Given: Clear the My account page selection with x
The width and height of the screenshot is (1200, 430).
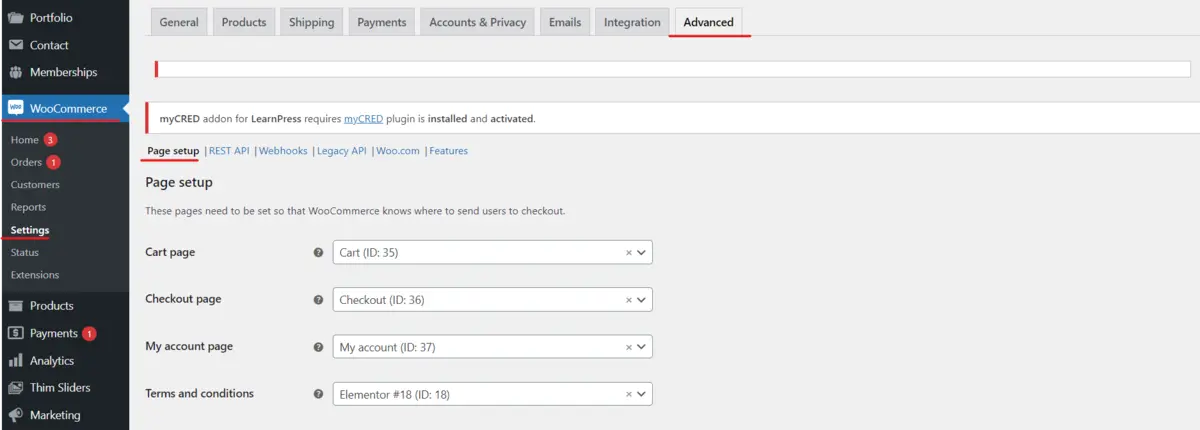Looking at the screenshot, I should point(629,347).
